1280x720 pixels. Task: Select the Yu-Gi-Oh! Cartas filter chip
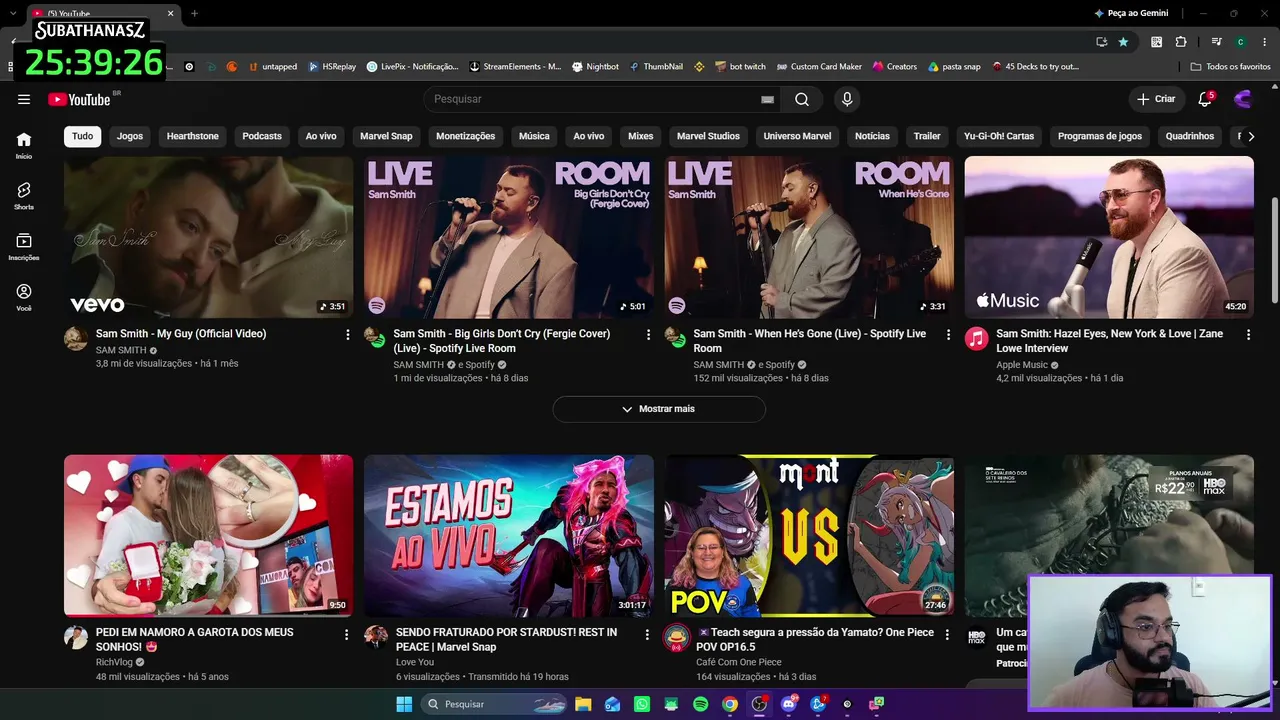coord(999,136)
